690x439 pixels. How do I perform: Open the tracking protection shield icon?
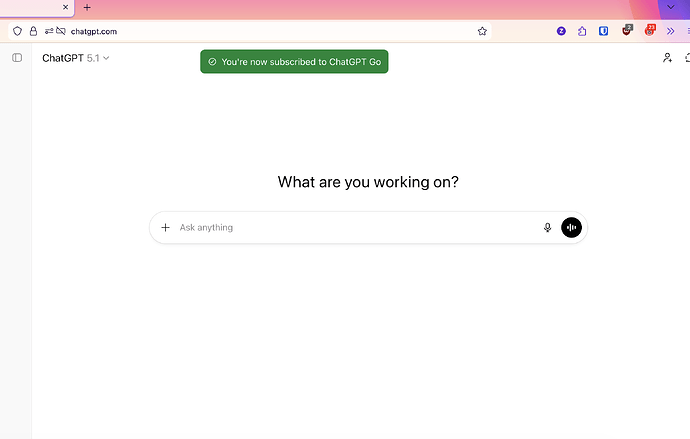pos(17,31)
